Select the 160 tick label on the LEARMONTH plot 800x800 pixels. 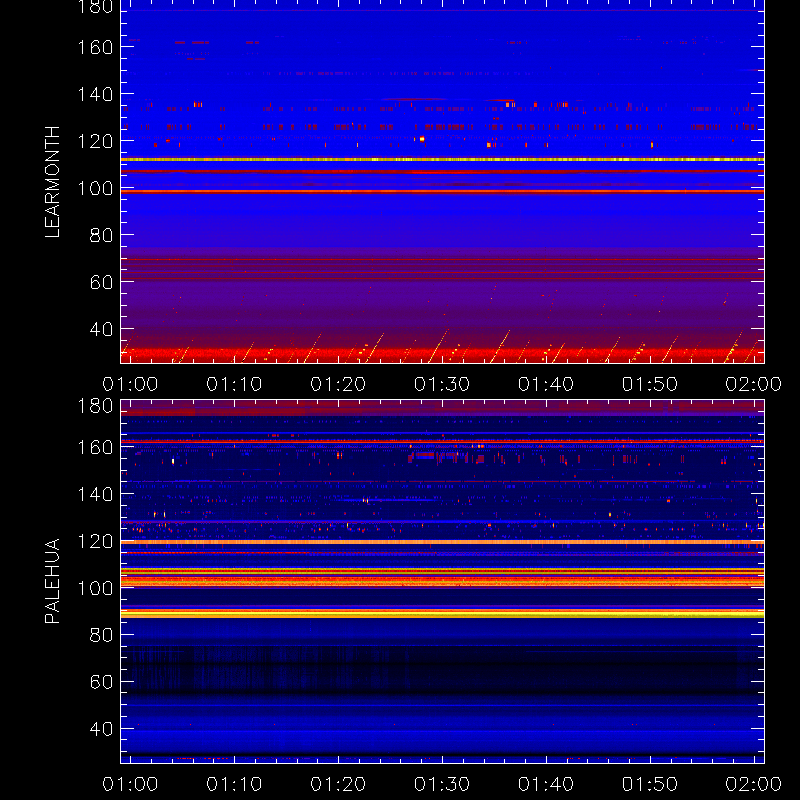[x=95, y=47]
